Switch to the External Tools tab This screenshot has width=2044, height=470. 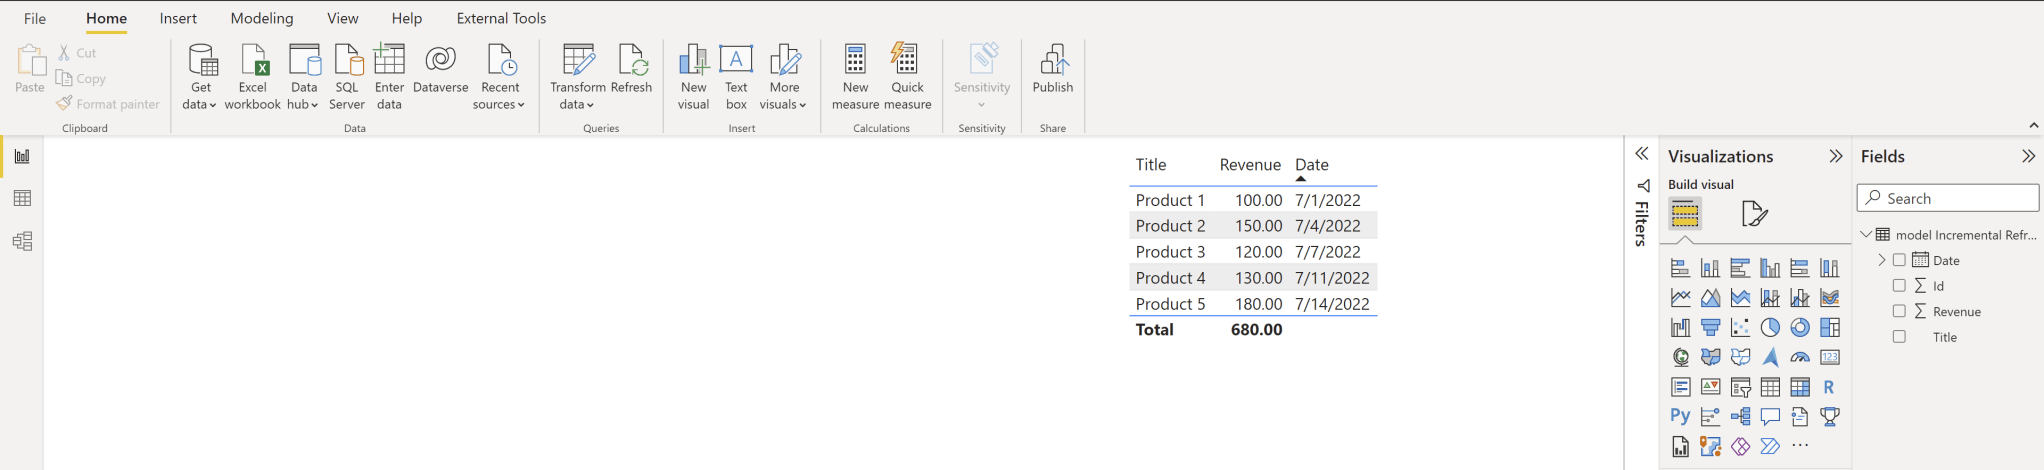[501, 18]
